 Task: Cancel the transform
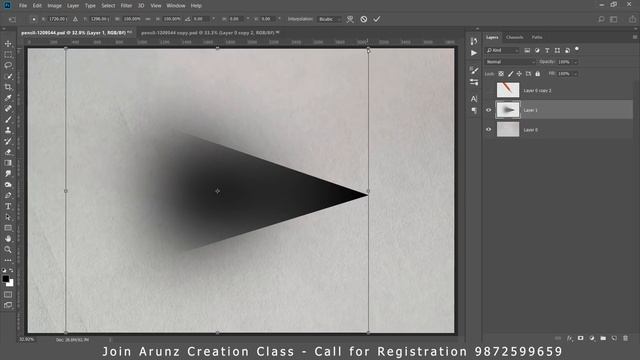pos(364,19)
